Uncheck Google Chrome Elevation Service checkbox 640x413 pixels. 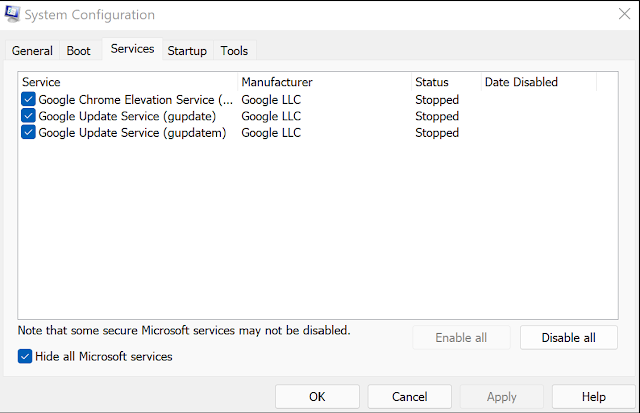pyautogui.click(x=28, y=100)
